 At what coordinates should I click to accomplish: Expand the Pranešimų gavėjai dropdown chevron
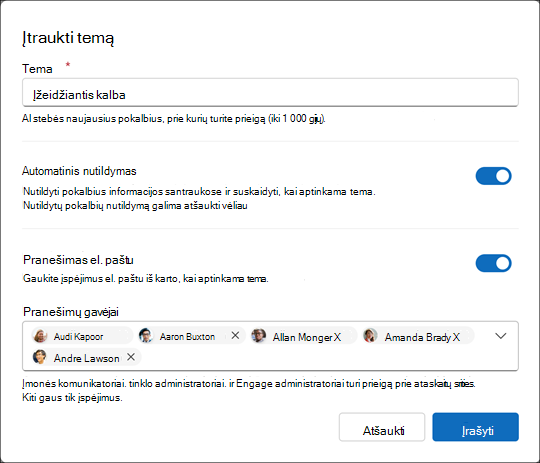500,336
